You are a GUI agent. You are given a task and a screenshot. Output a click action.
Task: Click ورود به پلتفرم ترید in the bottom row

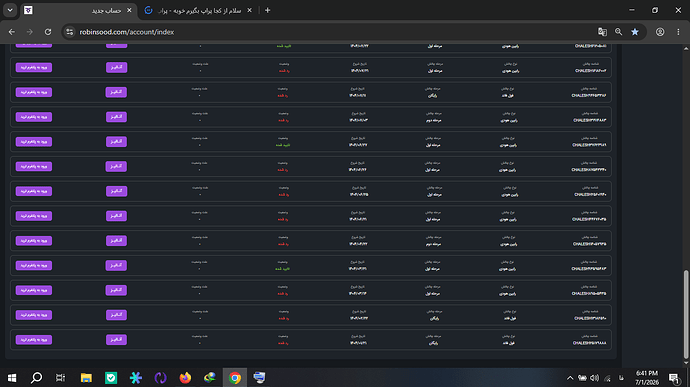(x=34, y=339)
